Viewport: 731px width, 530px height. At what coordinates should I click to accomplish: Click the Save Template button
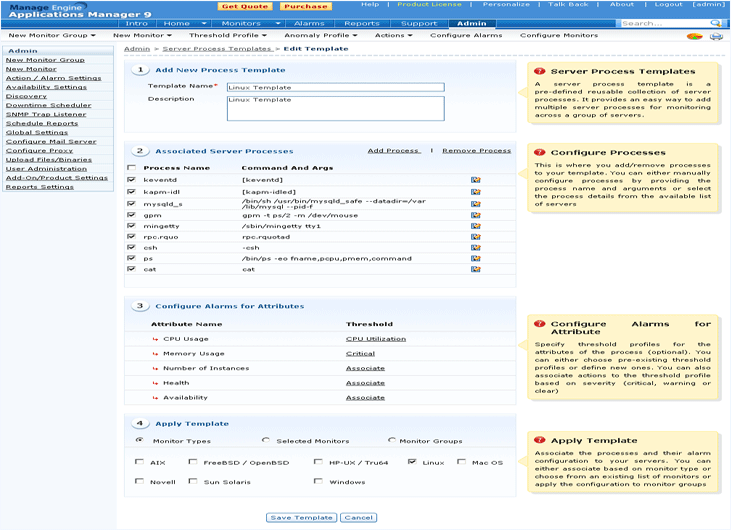(x=301, y=517)
